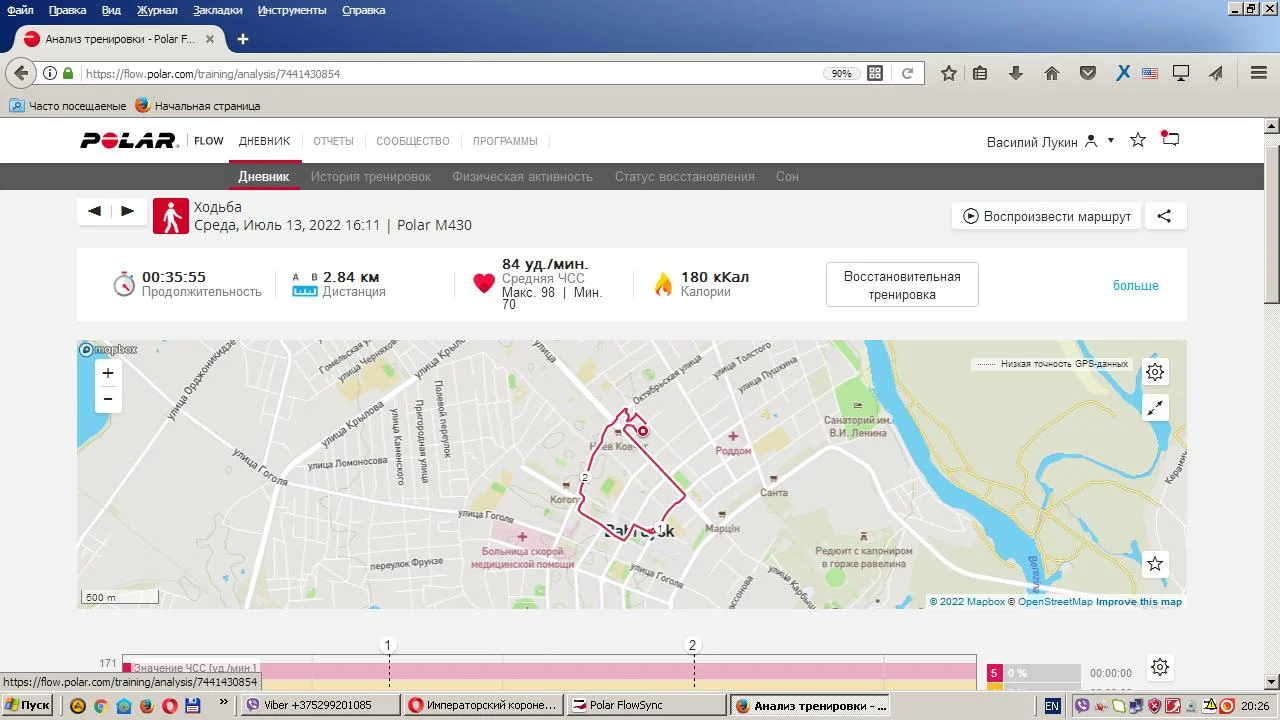Click the share icon next to the route replay button
The image size is (1280, 720).
[1164, 216]
